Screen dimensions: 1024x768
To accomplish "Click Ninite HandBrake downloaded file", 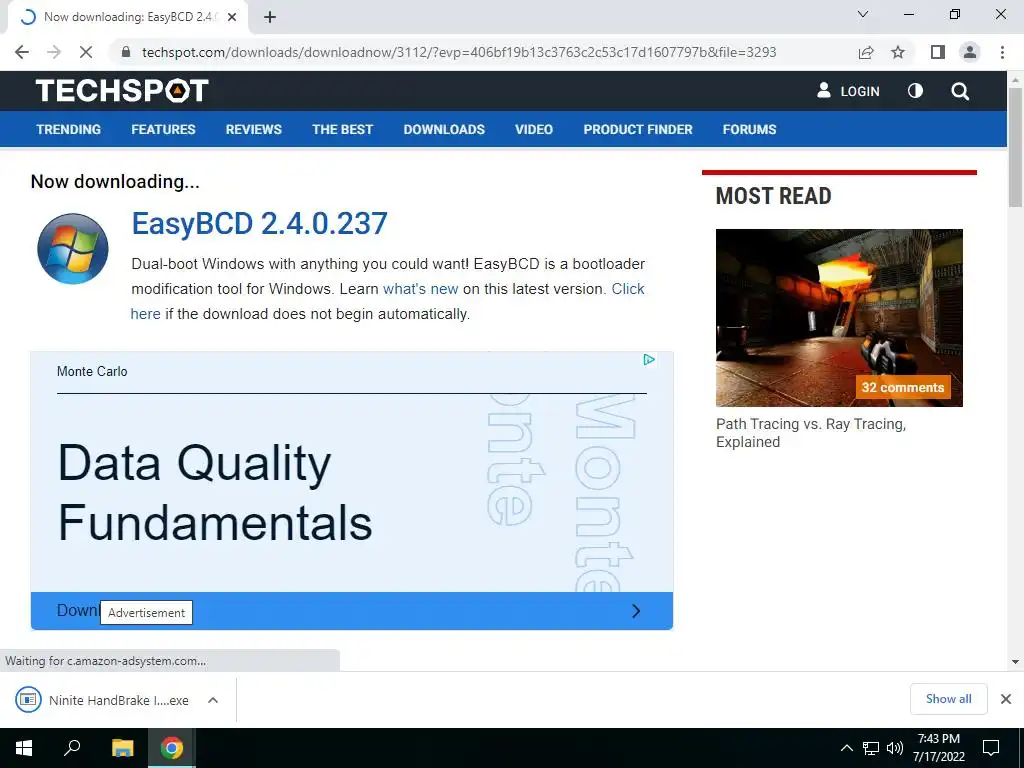I will tap(104, 700).
